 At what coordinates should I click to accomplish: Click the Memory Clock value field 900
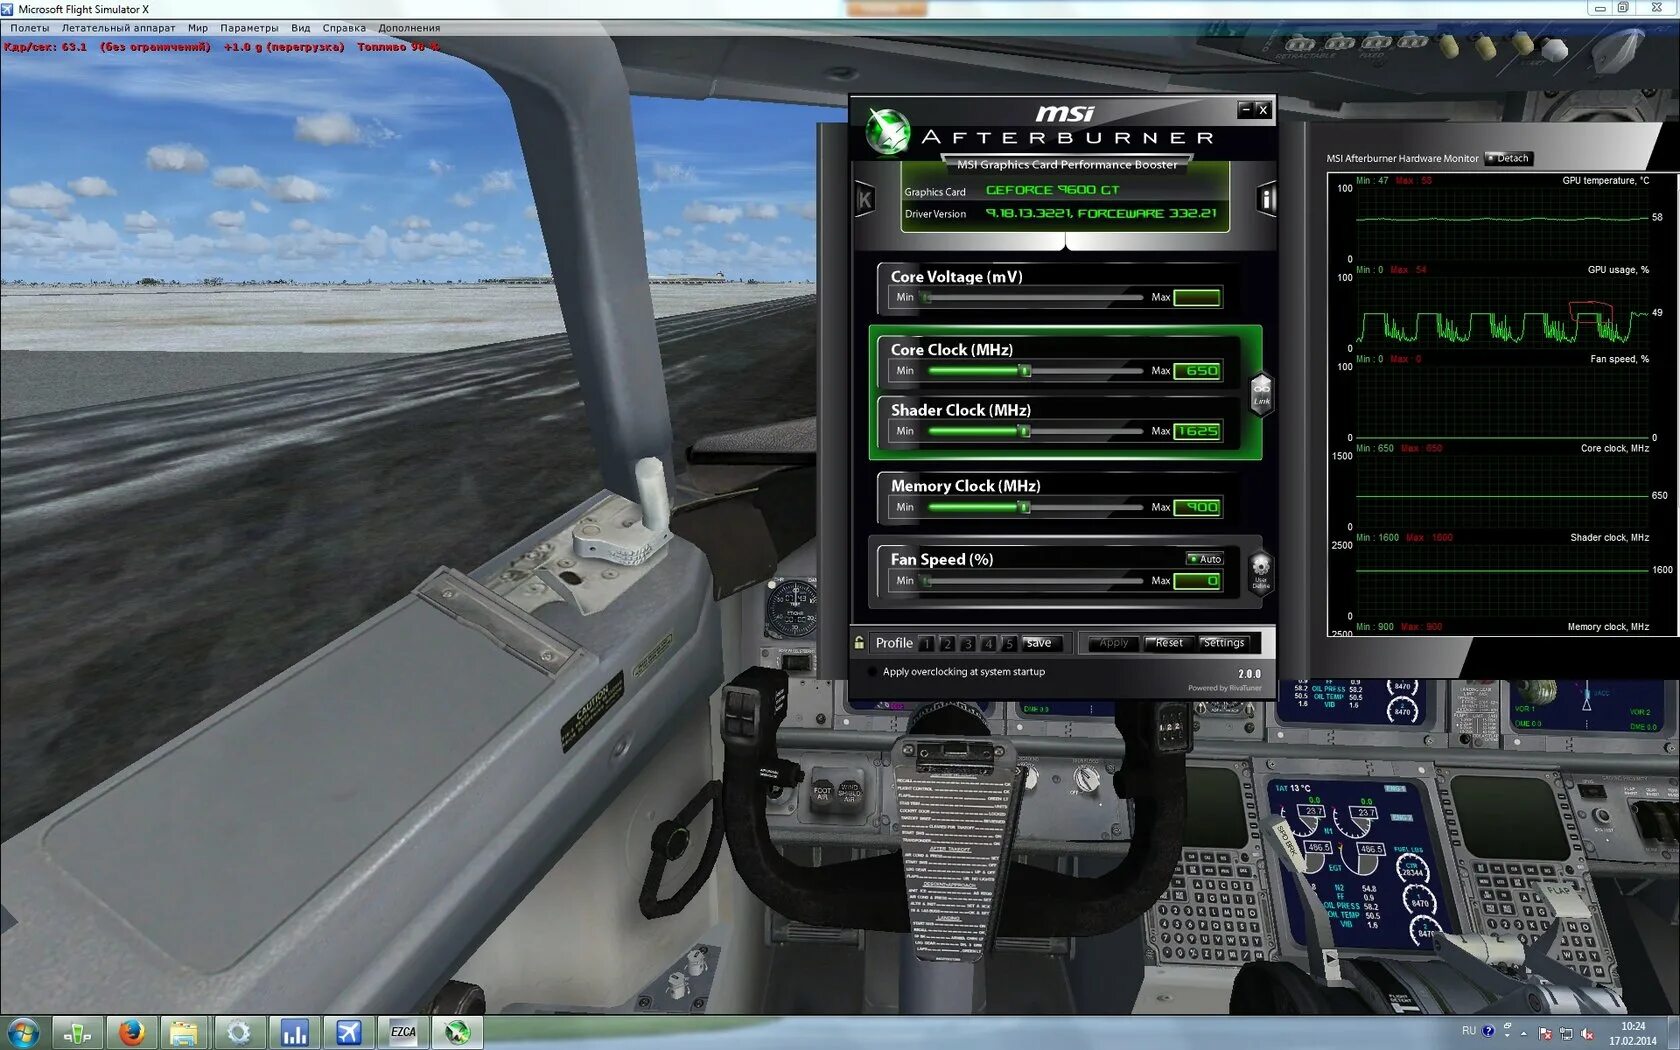(x=1197, y=508)
